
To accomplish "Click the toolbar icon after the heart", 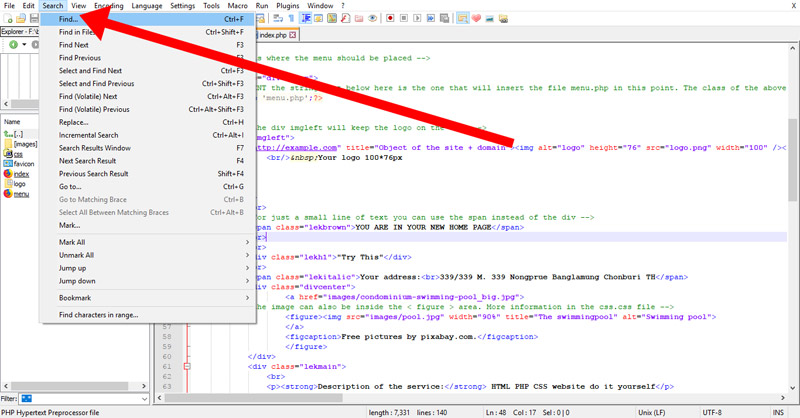I will click(490, 19).
